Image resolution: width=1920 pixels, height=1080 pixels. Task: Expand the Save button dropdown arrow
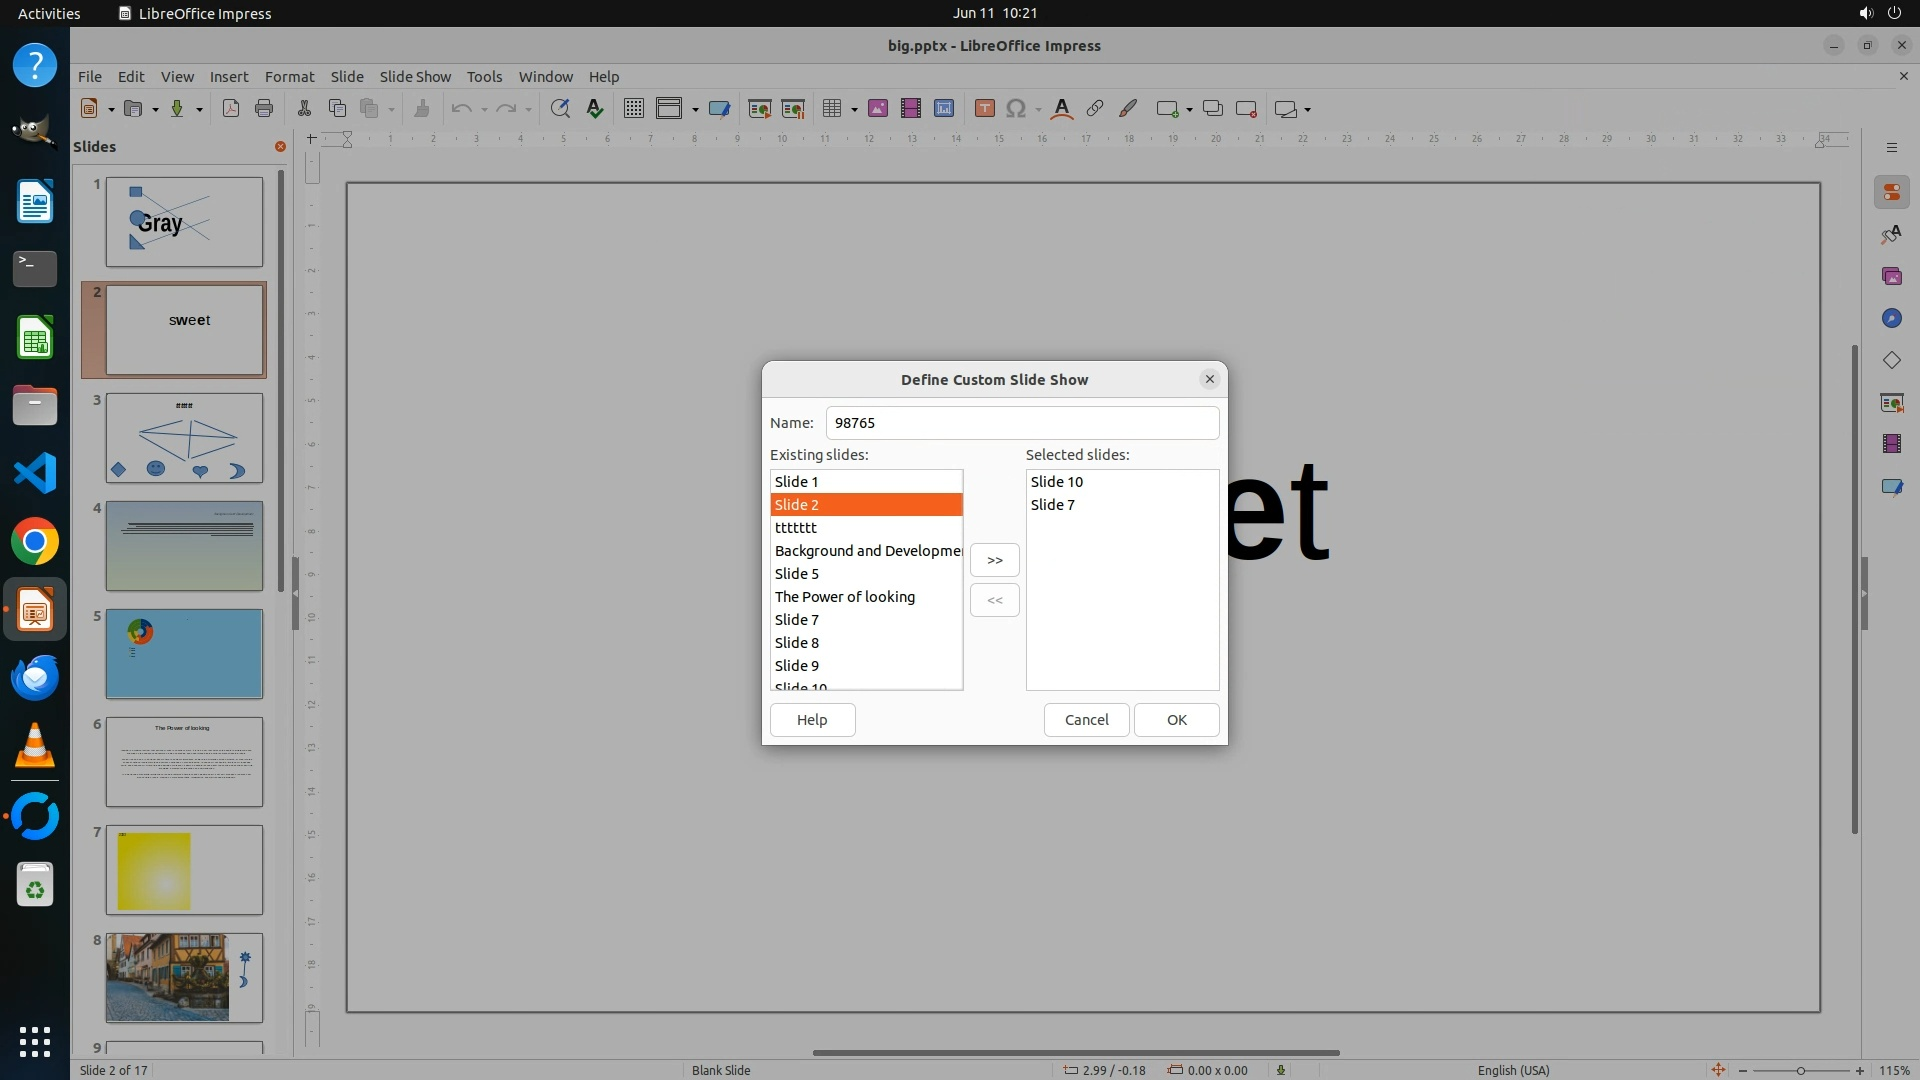tap(199, 110)
